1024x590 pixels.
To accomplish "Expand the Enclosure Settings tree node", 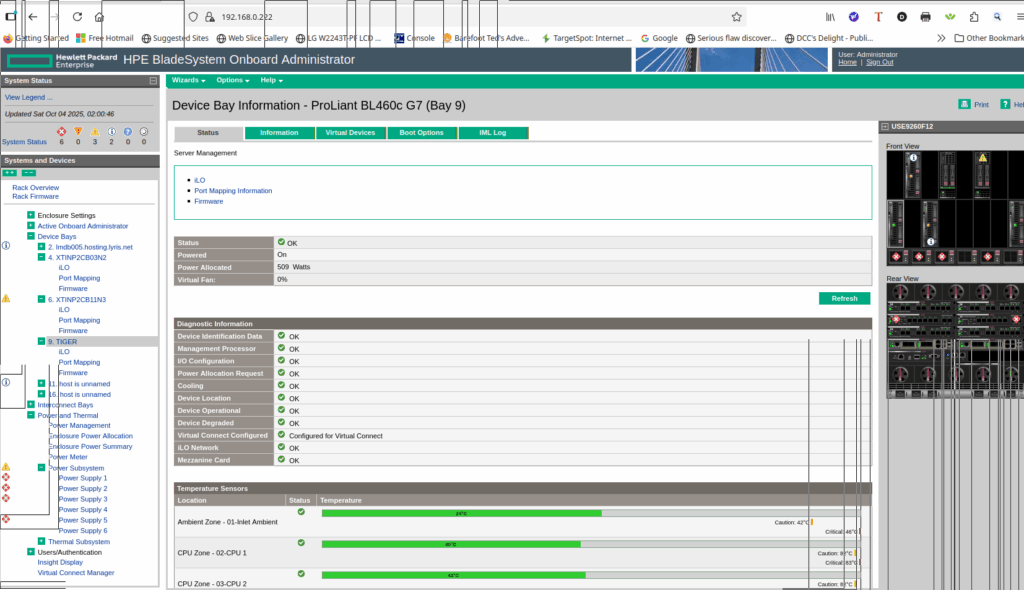I will click(31, 215).
